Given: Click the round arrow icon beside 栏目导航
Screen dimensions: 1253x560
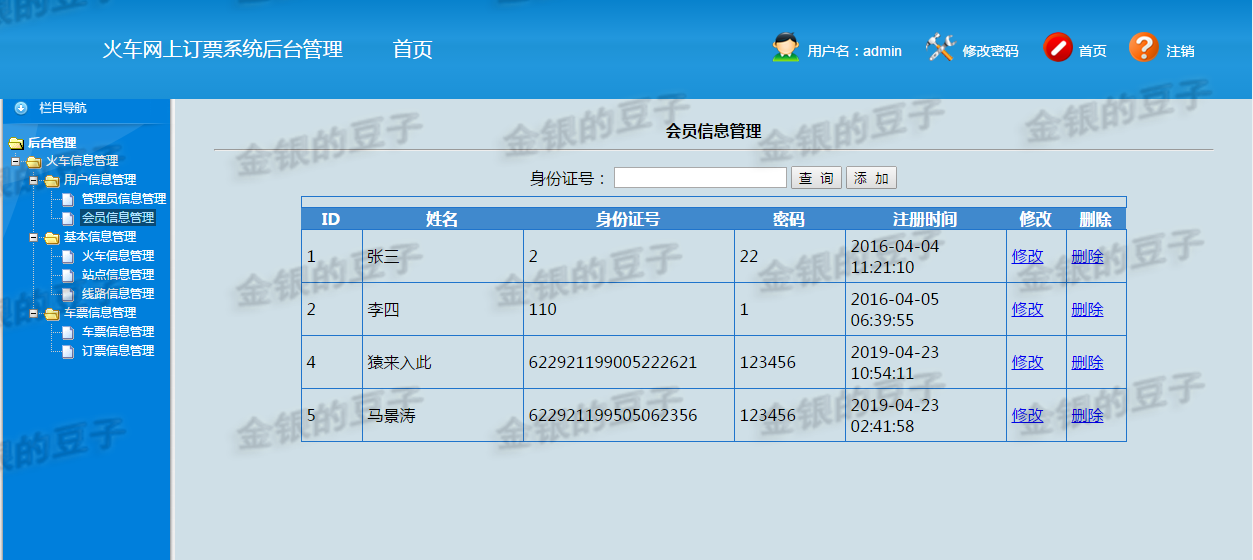Looking at the screenshot, I should click(21, 107).
